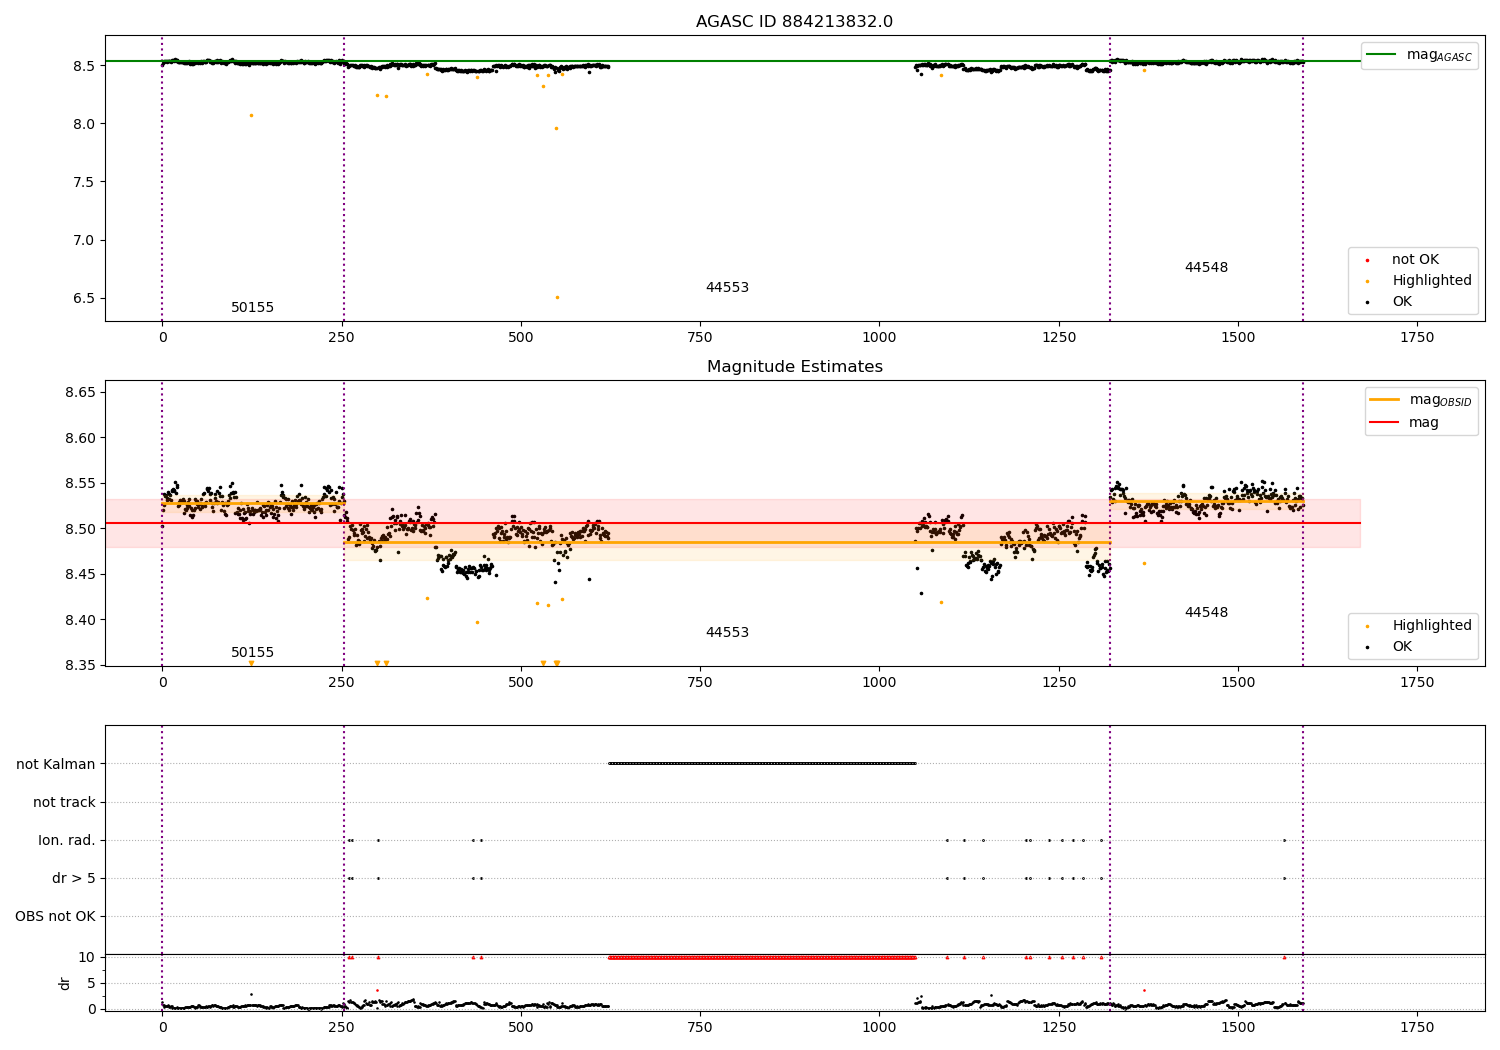The width and height of the screenshot is (1500, 1050).
Task: Click y-axis tick 7.0 in top panel
Action: (83, 240)
